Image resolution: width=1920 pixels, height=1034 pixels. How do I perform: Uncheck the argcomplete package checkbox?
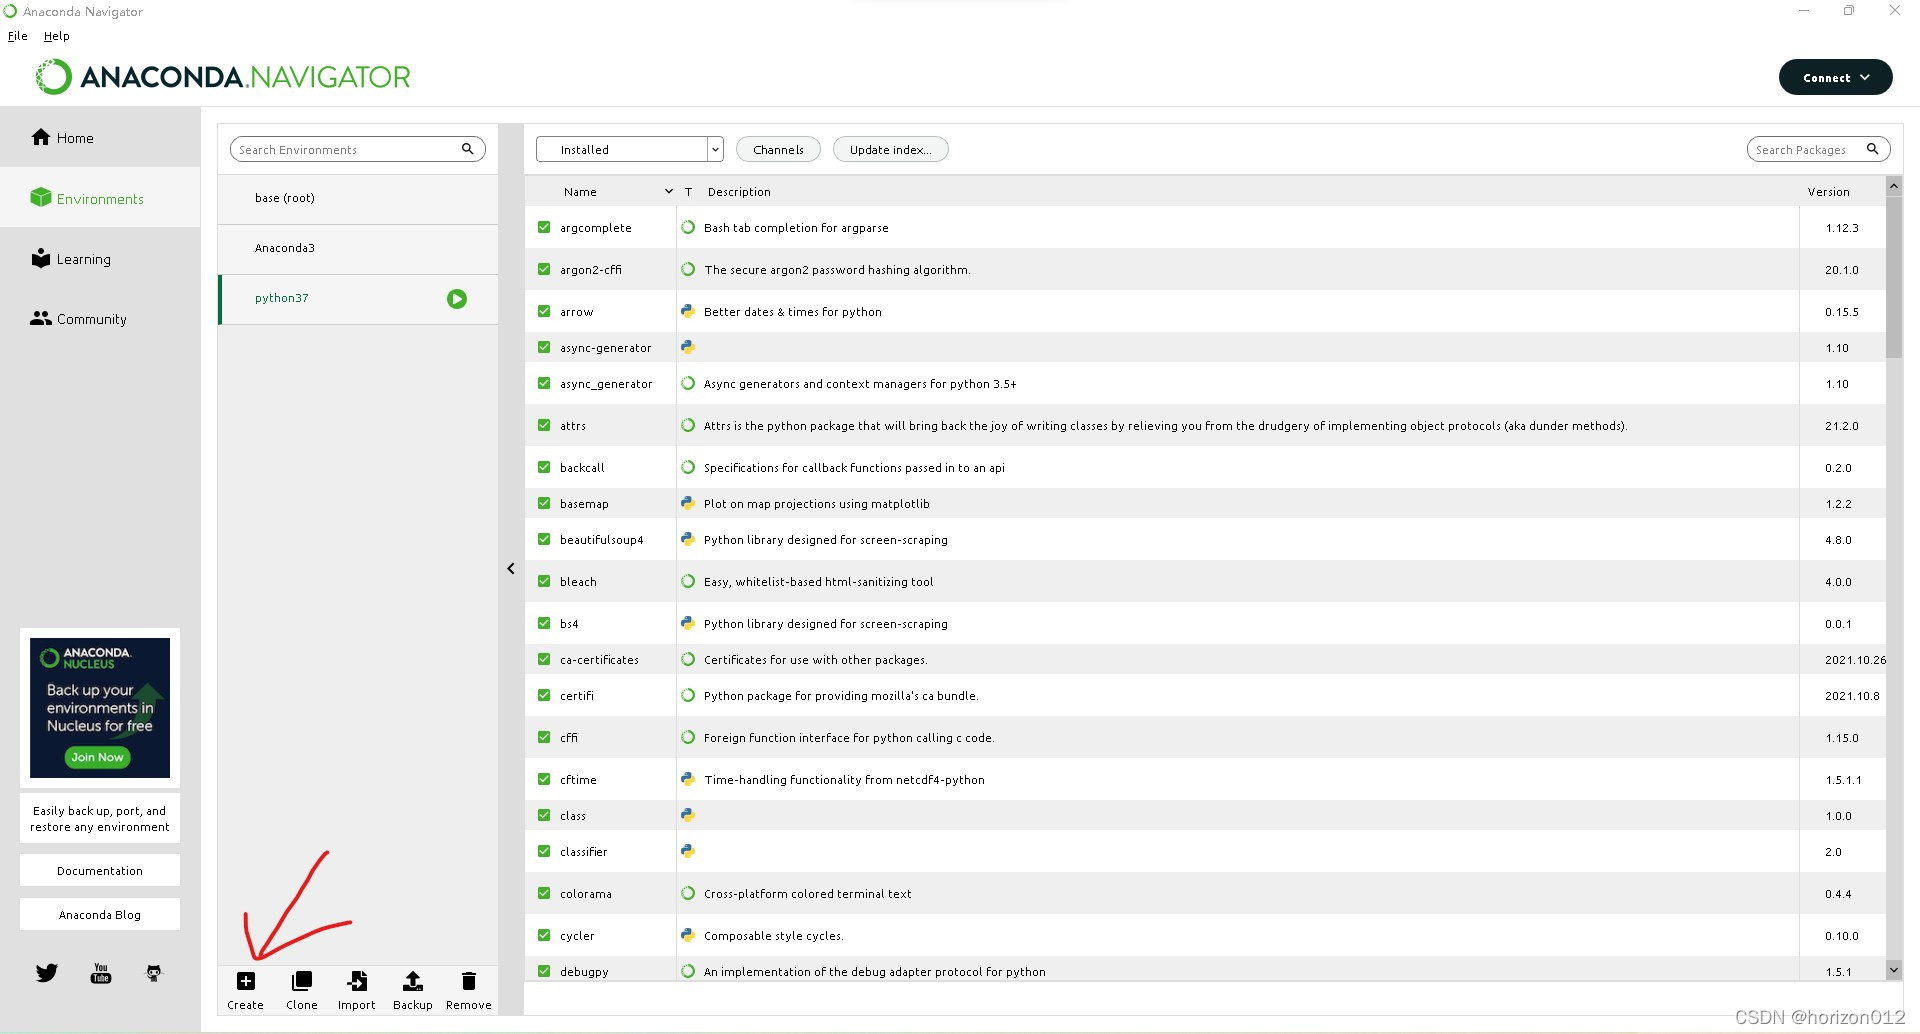[544, 227]
